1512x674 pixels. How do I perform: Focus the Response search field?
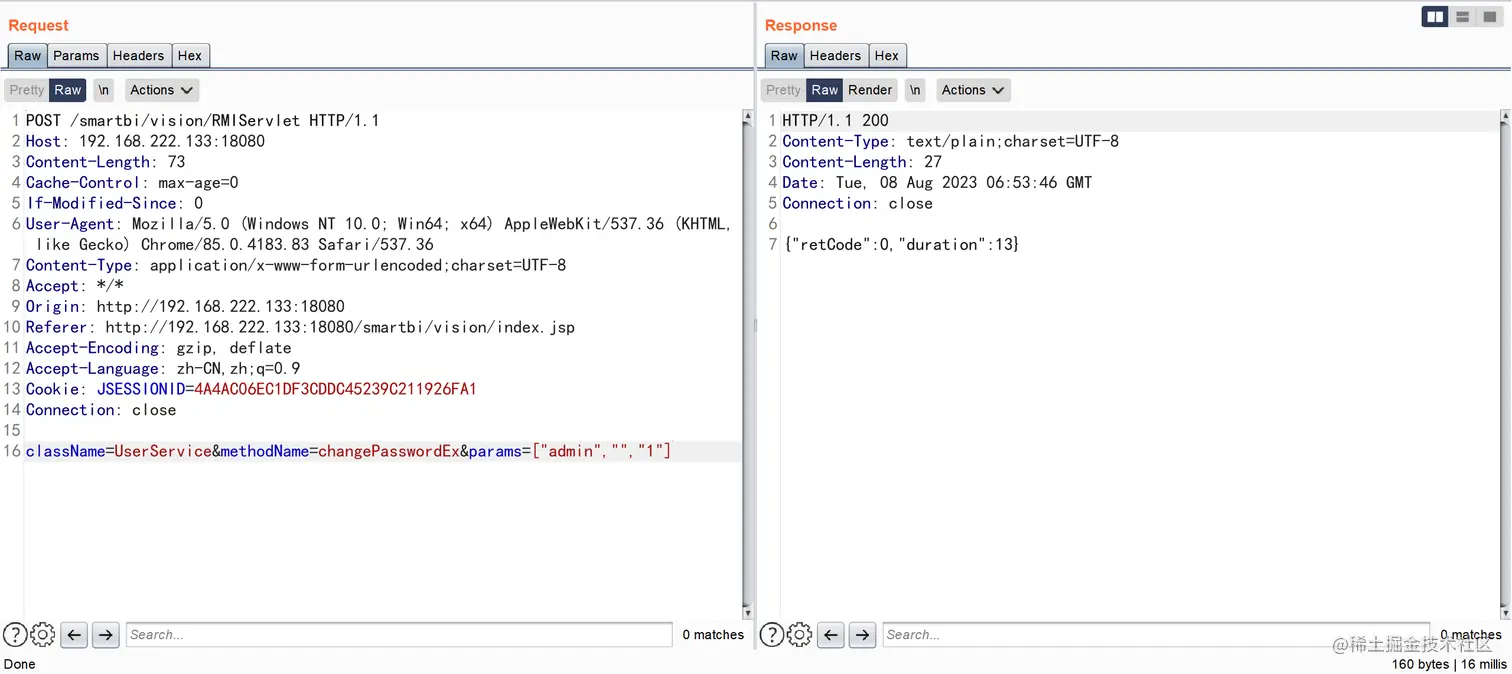point(1155,634)
